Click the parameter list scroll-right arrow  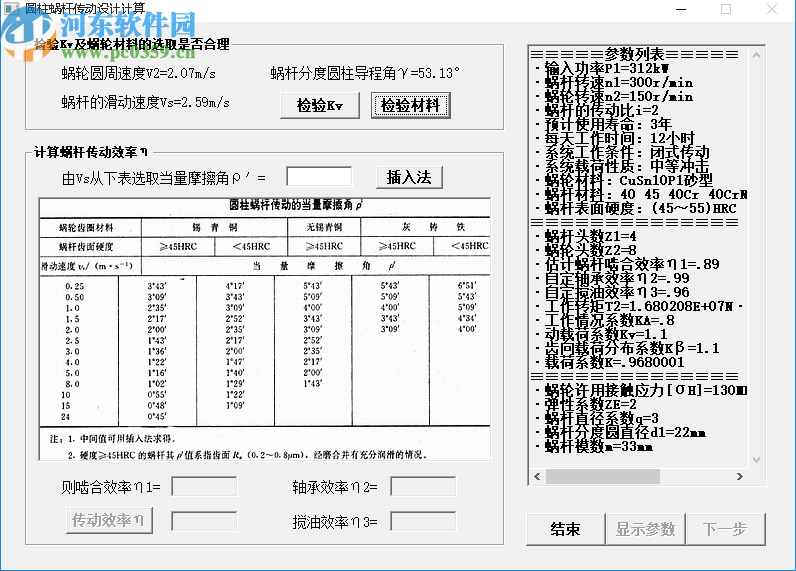(x=740, y=477)
